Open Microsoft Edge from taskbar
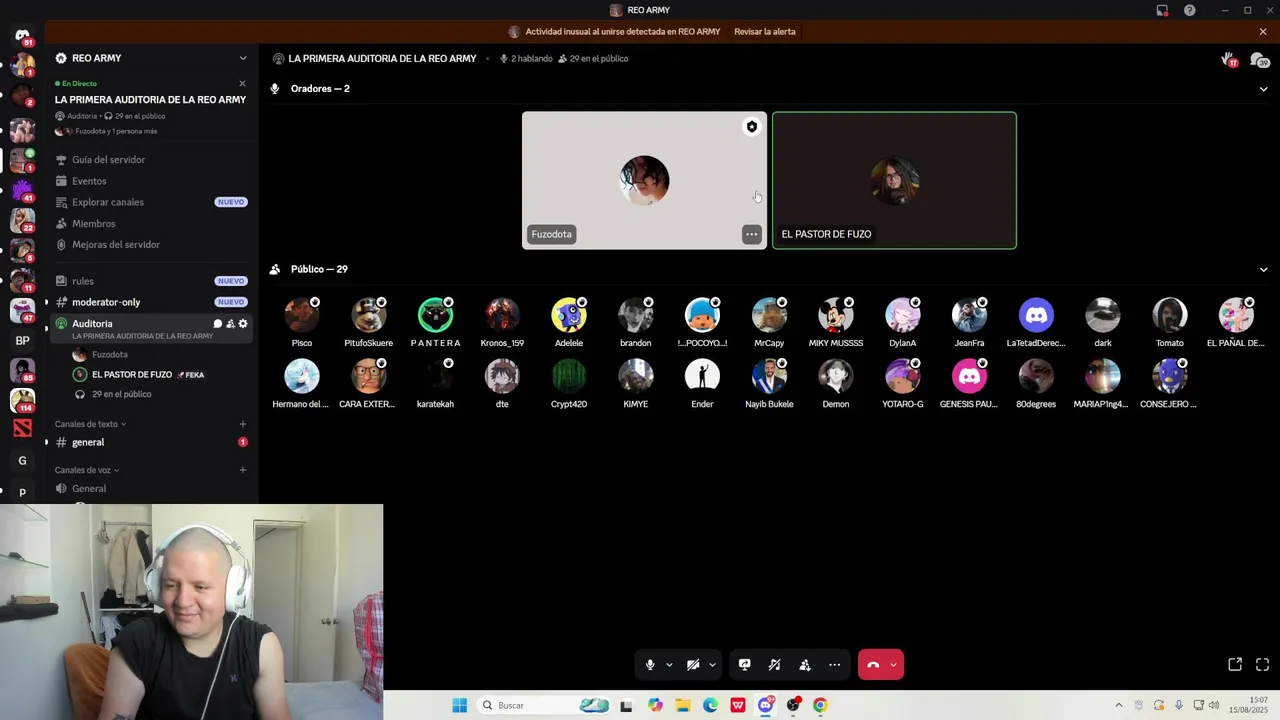This screenshot has height=720, width=1280. tap(710, 705)
